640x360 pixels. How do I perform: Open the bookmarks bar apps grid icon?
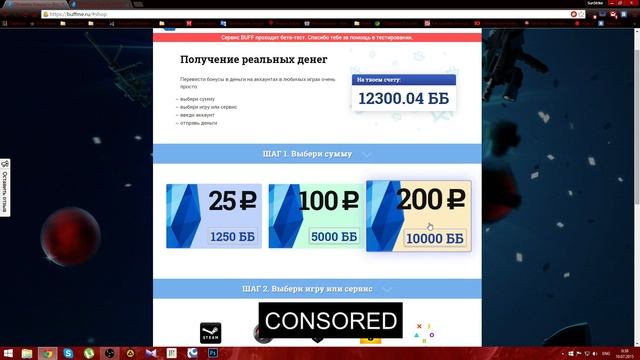[5, 24]
